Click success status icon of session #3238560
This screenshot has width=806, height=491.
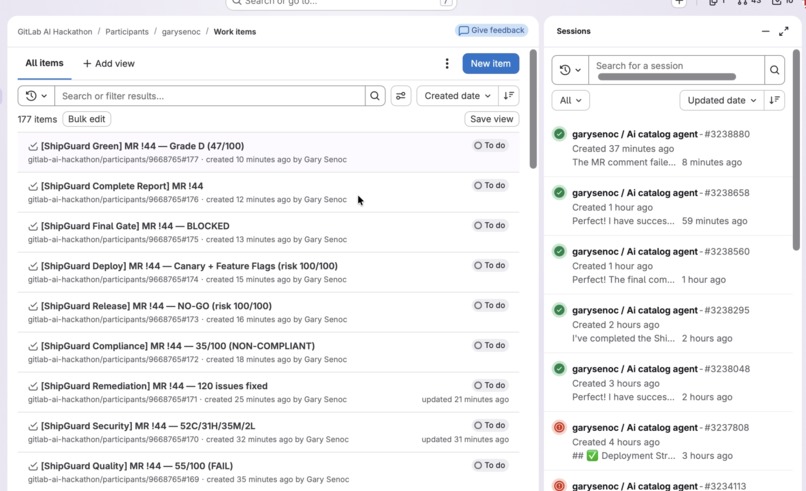(x=559, y=251)
